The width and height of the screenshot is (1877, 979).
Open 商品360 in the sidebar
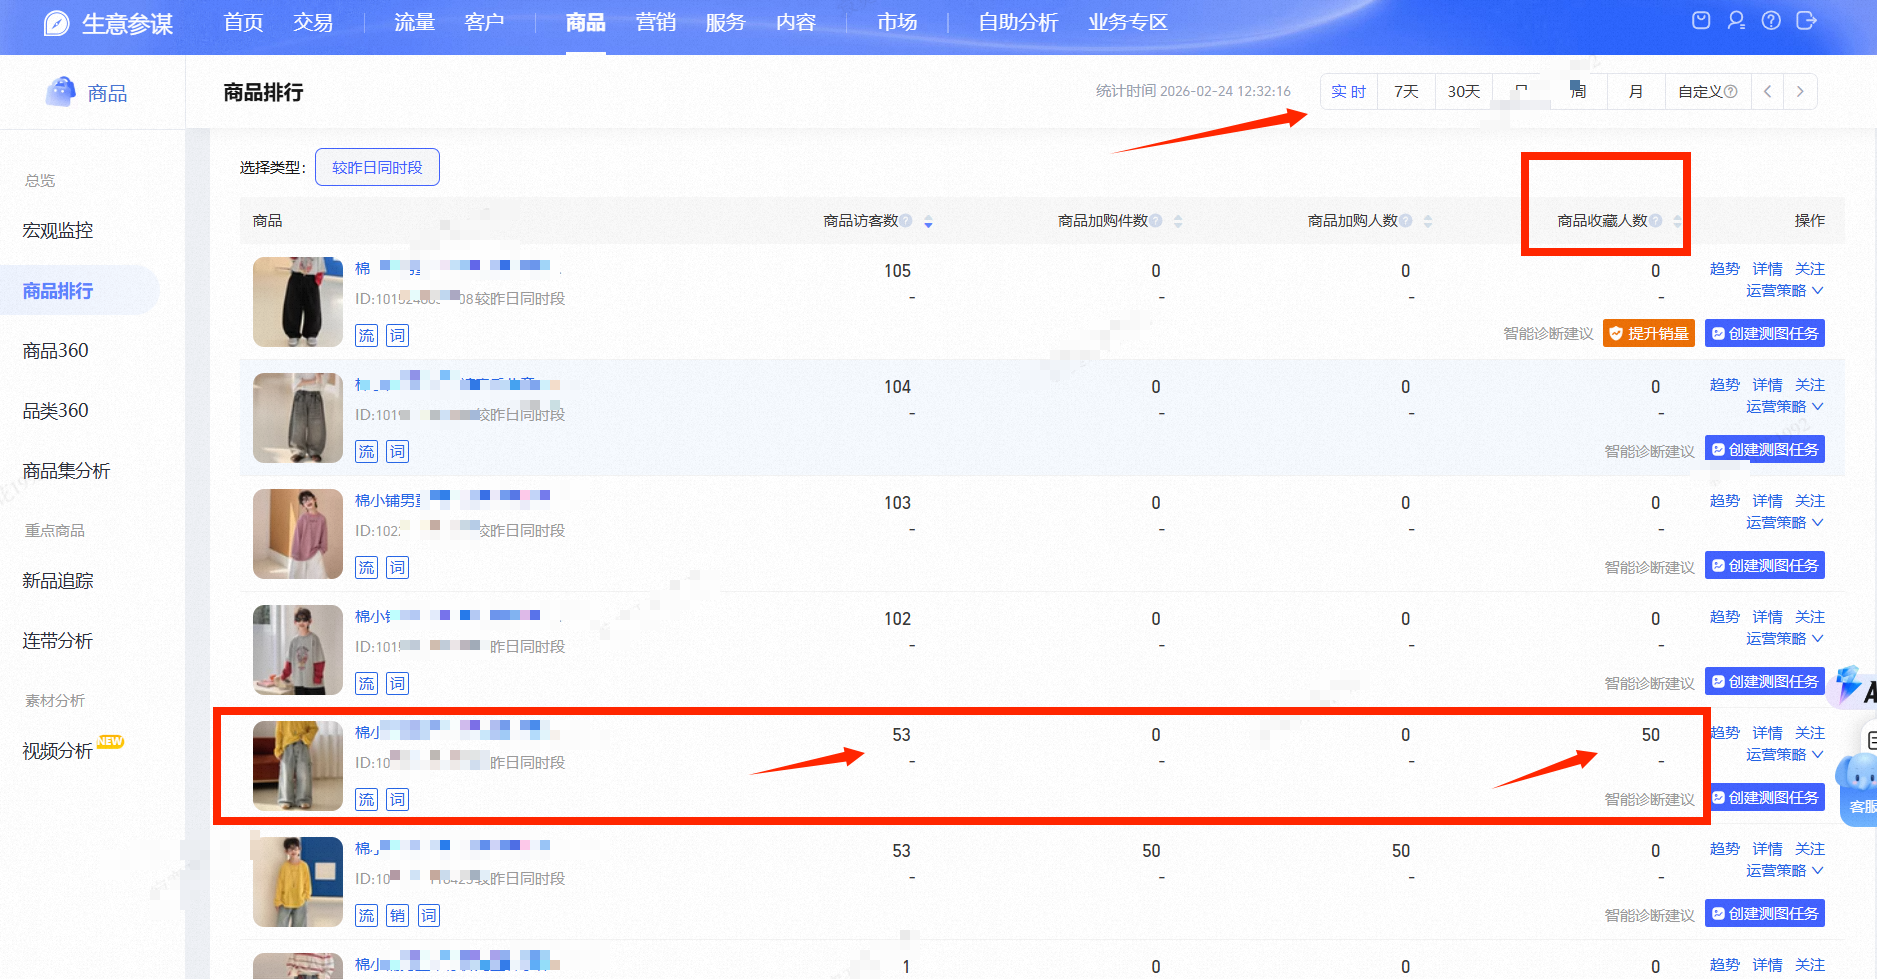click(56, 351)
